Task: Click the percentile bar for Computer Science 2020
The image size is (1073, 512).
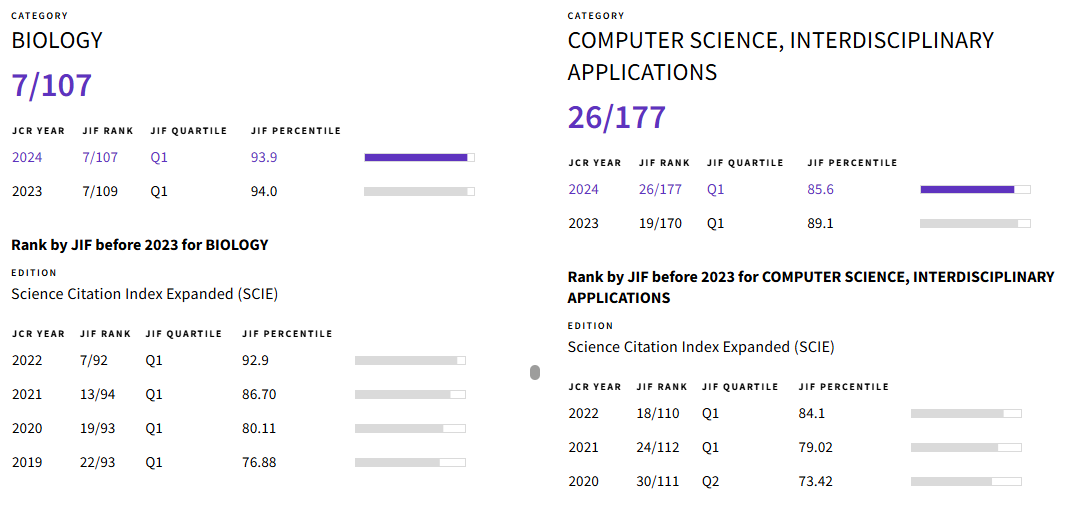Action: tap(965, 482)
